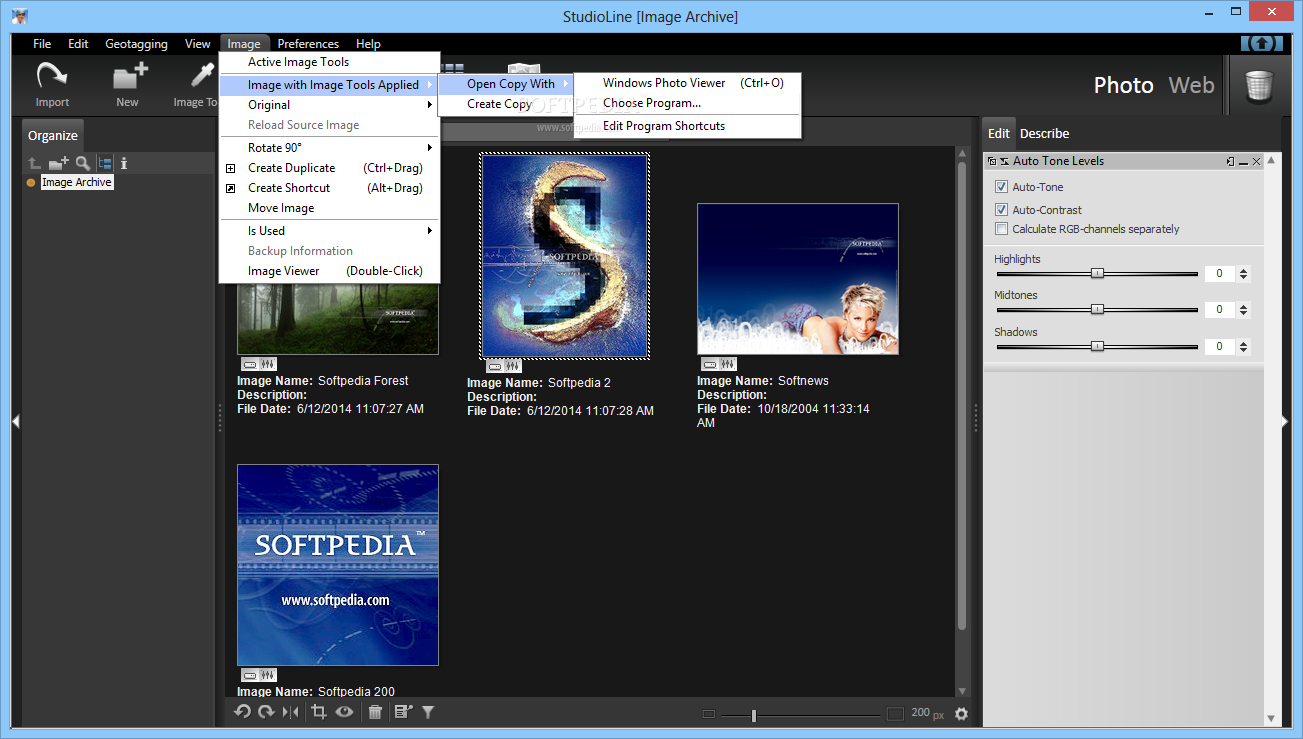1303x739 pixels.
Task: Click the Midtones slider handle
Action: tap(1097, 309)
